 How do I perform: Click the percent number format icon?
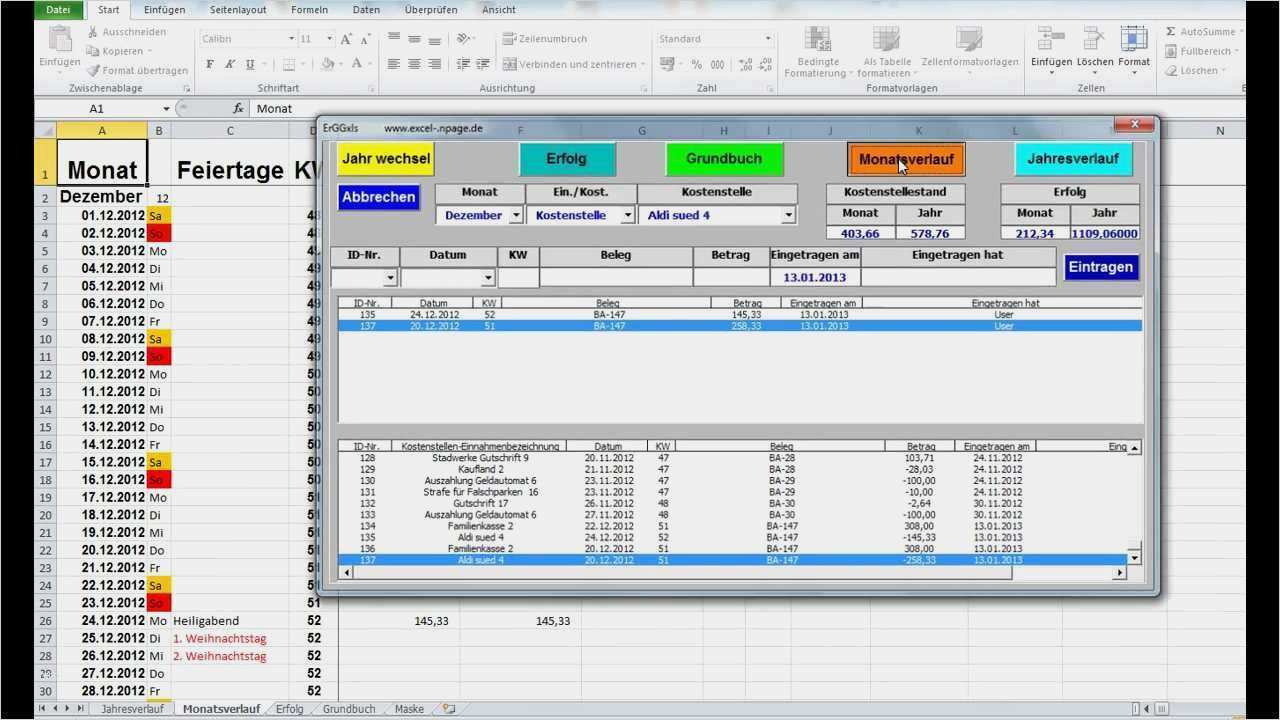696,64
